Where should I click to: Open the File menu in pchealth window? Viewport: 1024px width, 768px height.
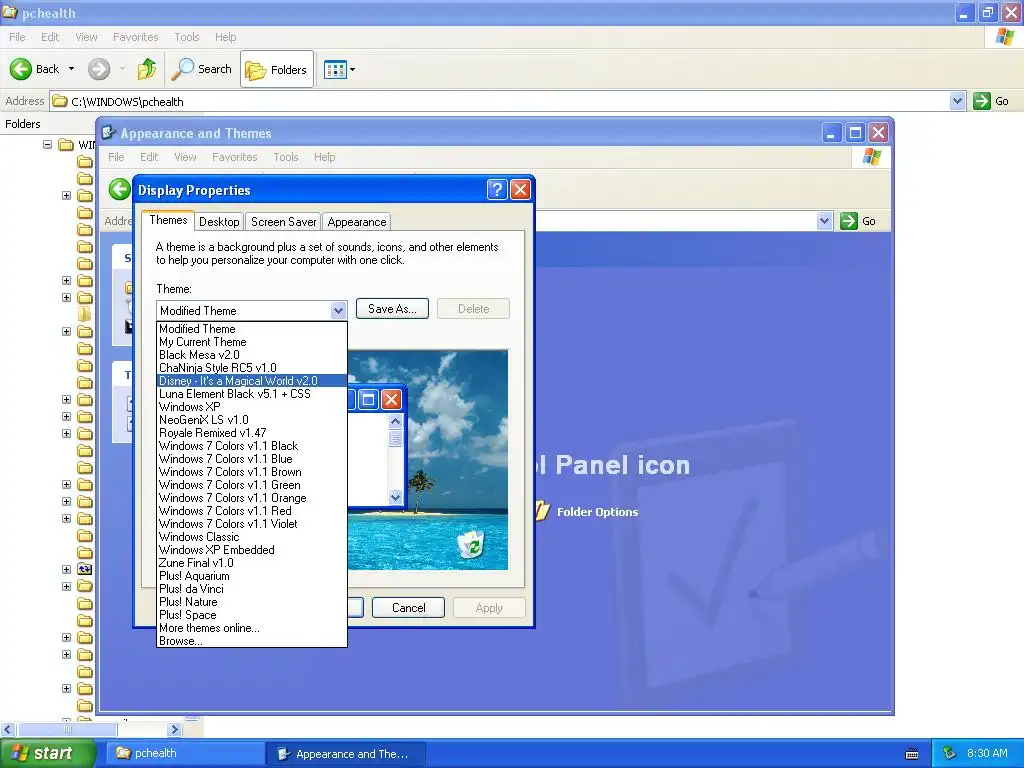pos(17,37)
